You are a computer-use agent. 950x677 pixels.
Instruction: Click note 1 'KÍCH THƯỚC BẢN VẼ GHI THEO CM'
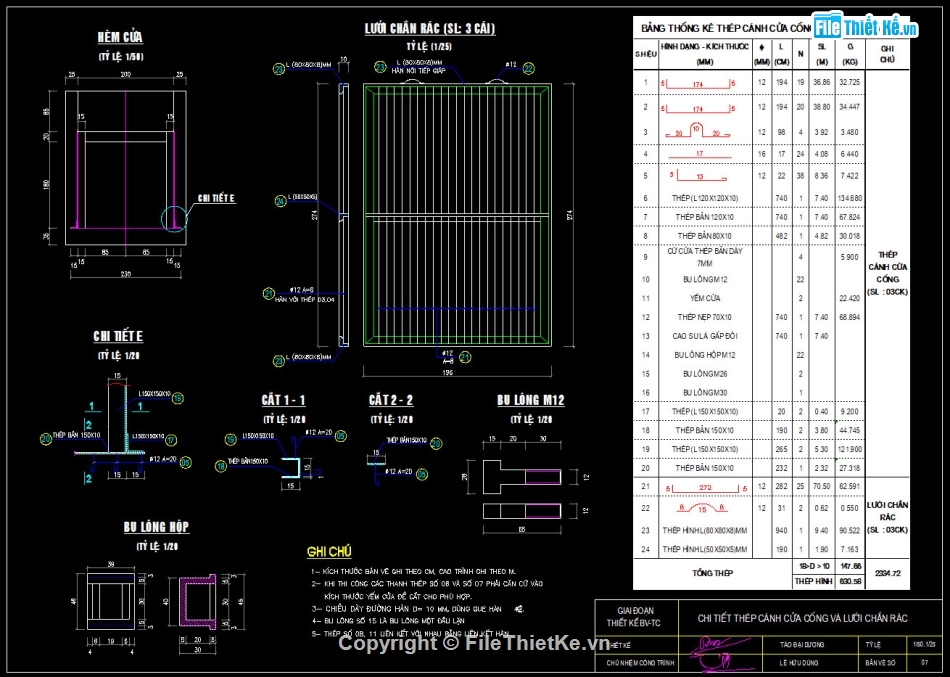point(413,572)
